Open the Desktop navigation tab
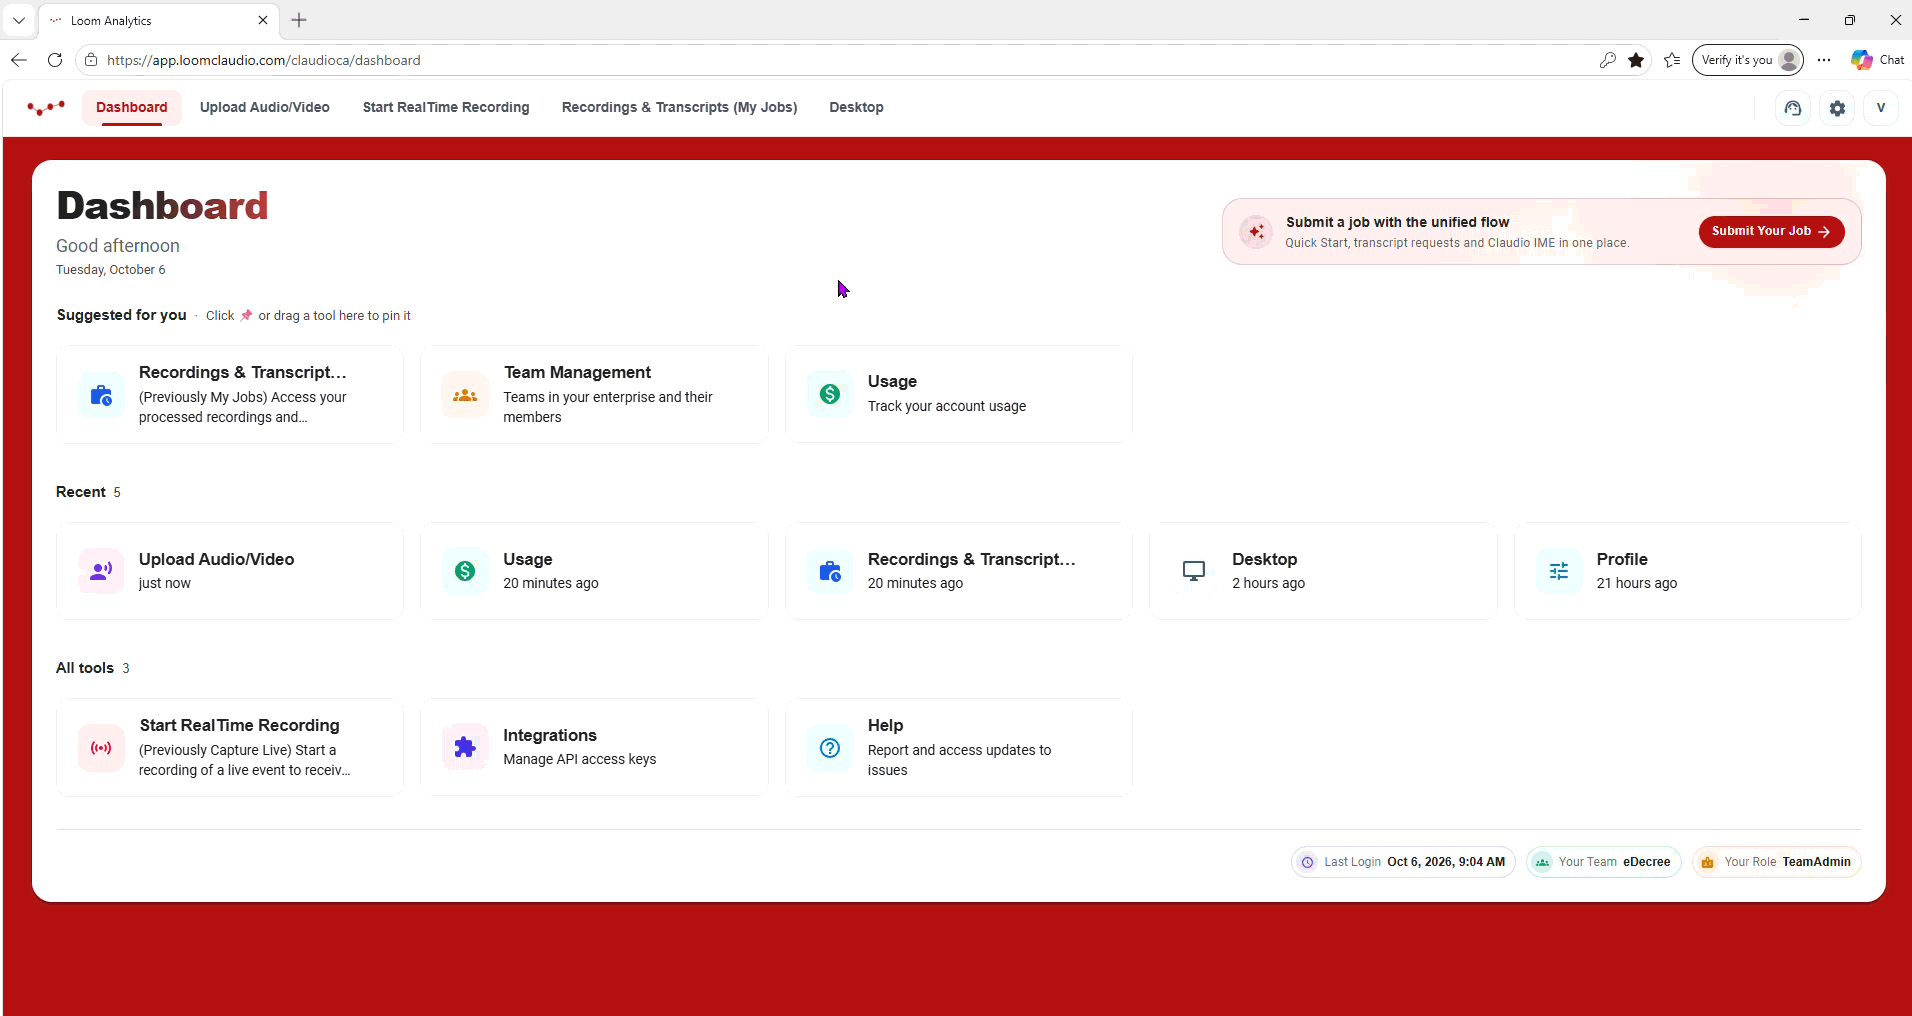The image size is (1912, 1016). point(856,107)
